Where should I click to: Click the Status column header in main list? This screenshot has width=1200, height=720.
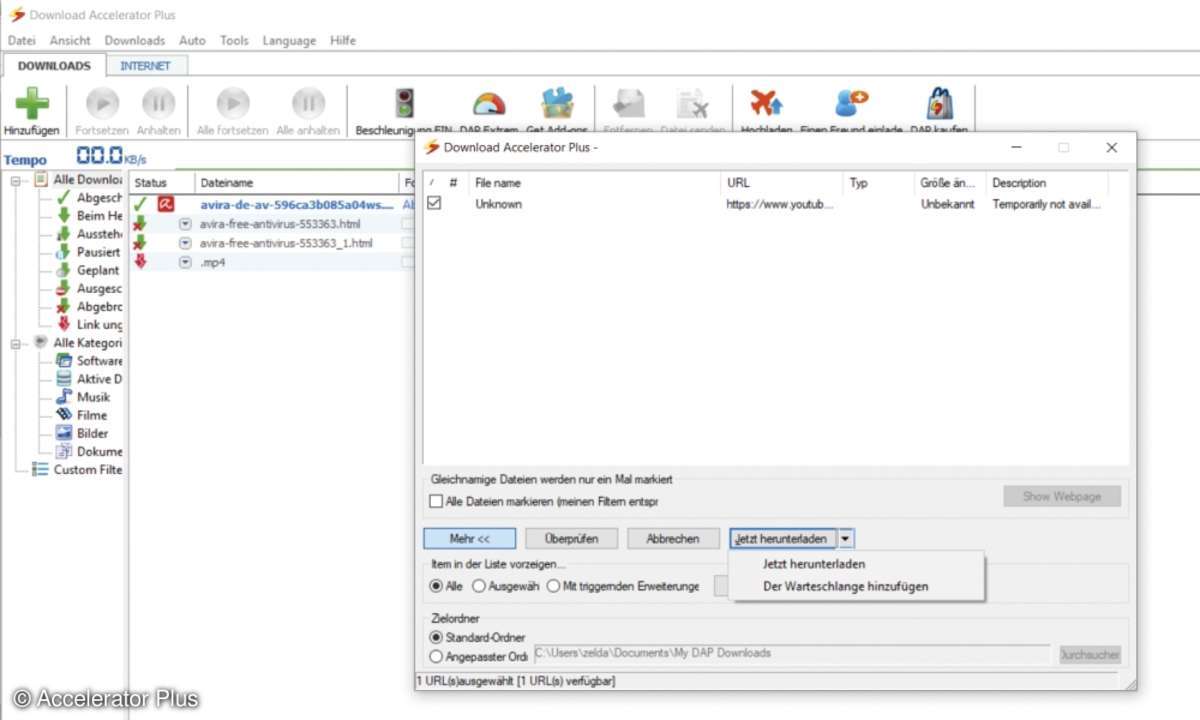tap(162, 183)
